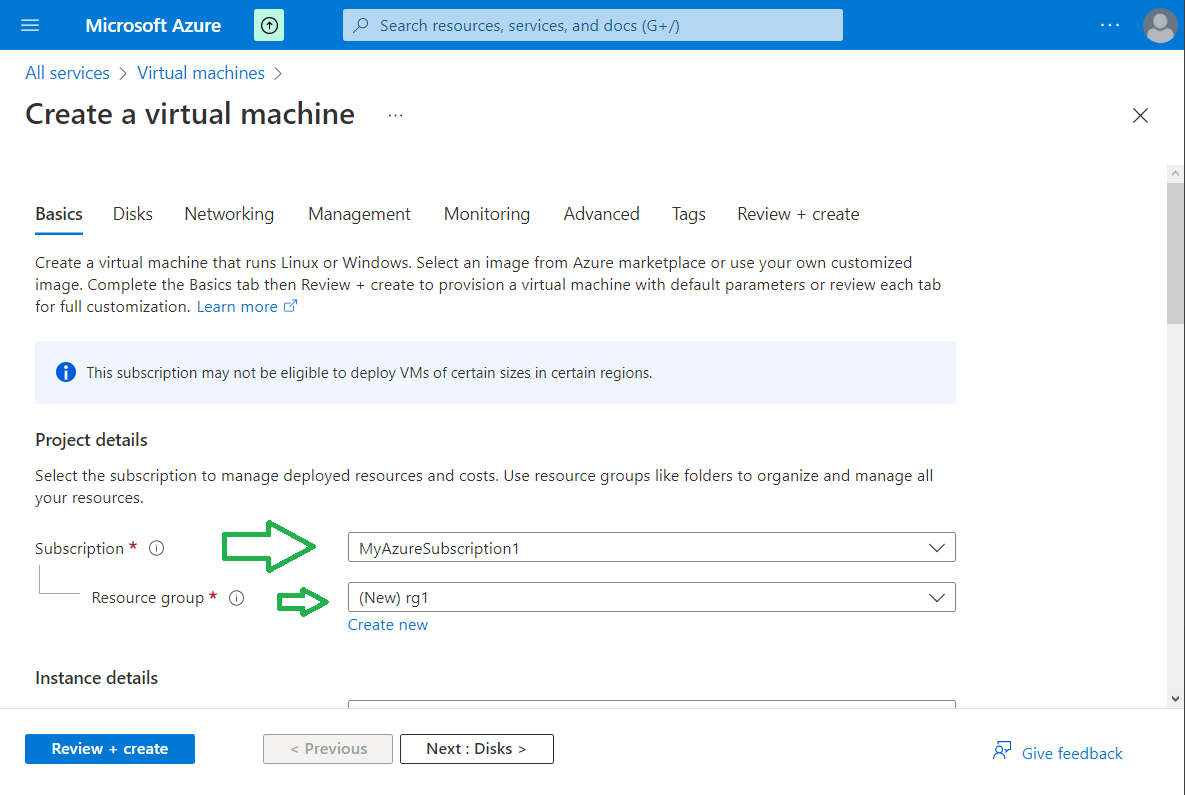Click the Resource group field label
Screen dimensions: 1185x795
148,598
